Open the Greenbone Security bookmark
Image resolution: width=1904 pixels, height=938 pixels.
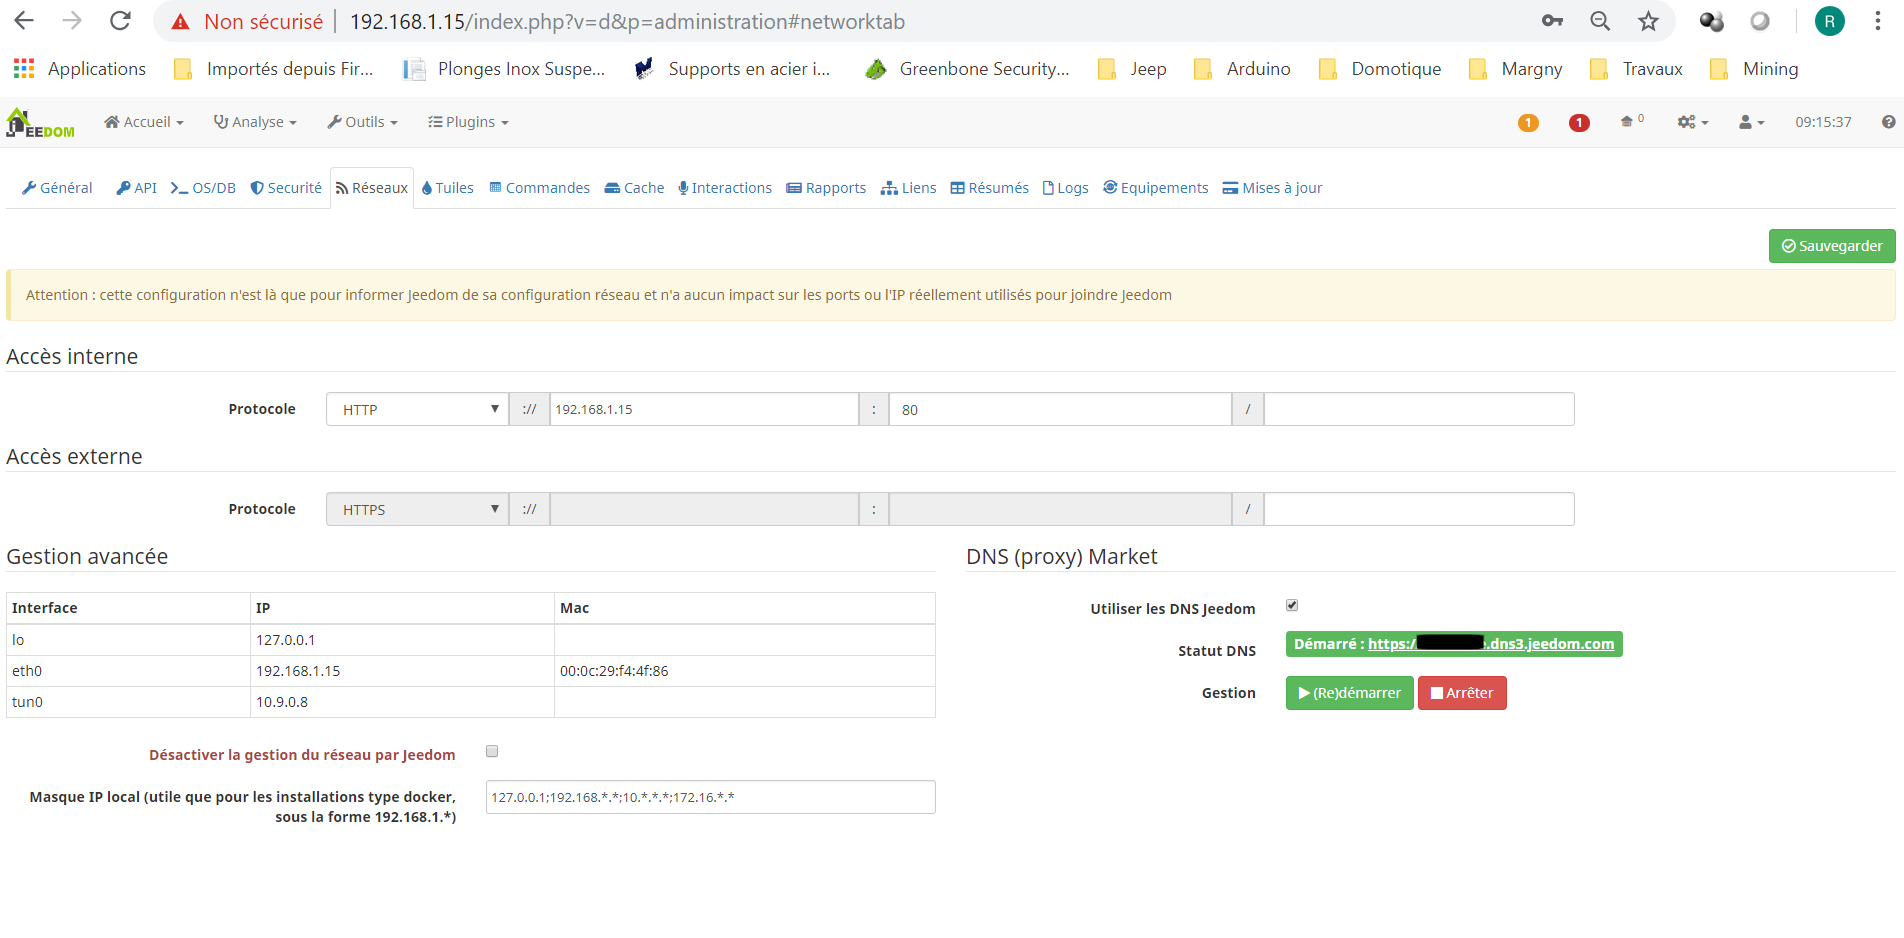(x=968, y=69)
